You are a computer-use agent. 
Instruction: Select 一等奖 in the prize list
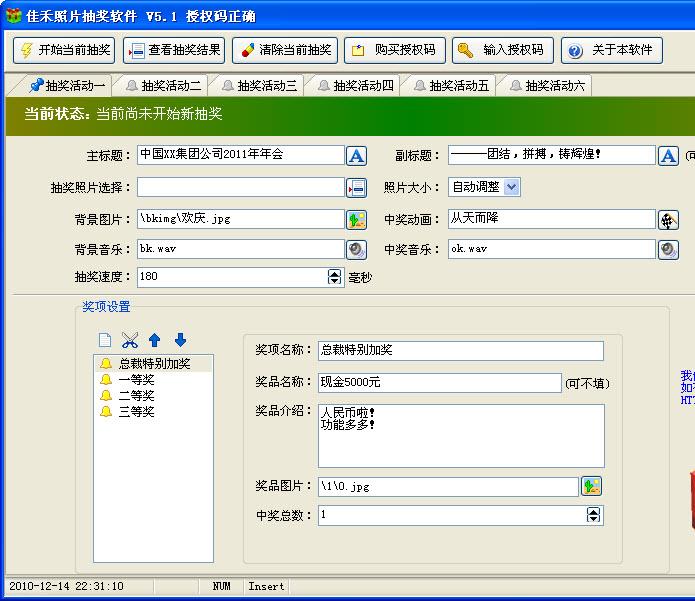136,380
